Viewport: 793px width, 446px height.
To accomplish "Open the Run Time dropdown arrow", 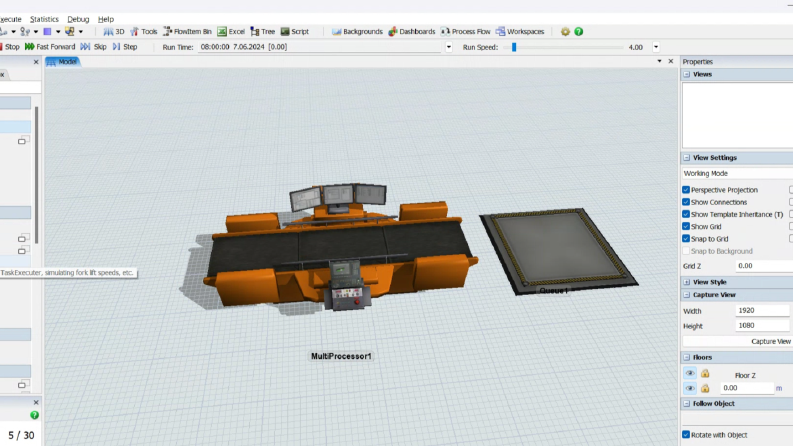I will [x=449, y=47].
